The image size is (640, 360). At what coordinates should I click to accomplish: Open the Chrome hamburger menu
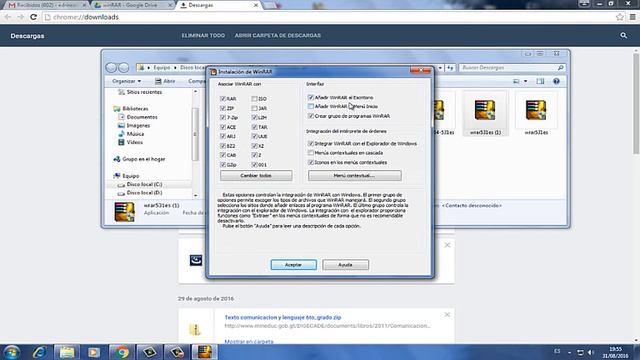pyautogui.click(x=632, y=17)
